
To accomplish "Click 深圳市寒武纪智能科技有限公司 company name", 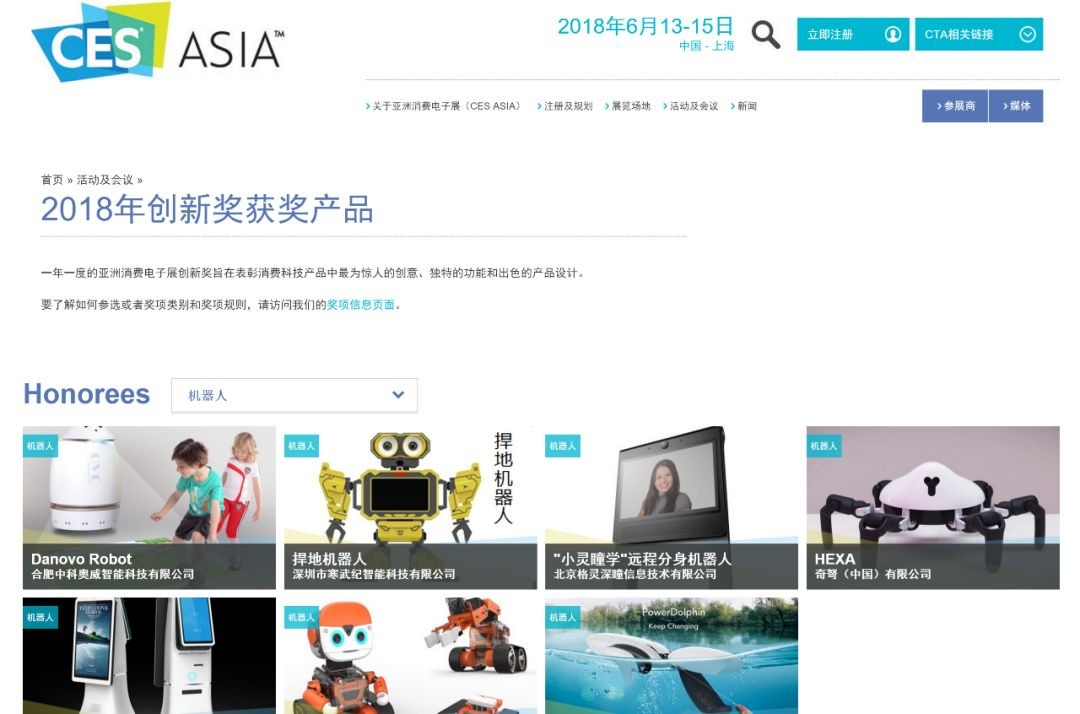I will [x=374, y=574].
